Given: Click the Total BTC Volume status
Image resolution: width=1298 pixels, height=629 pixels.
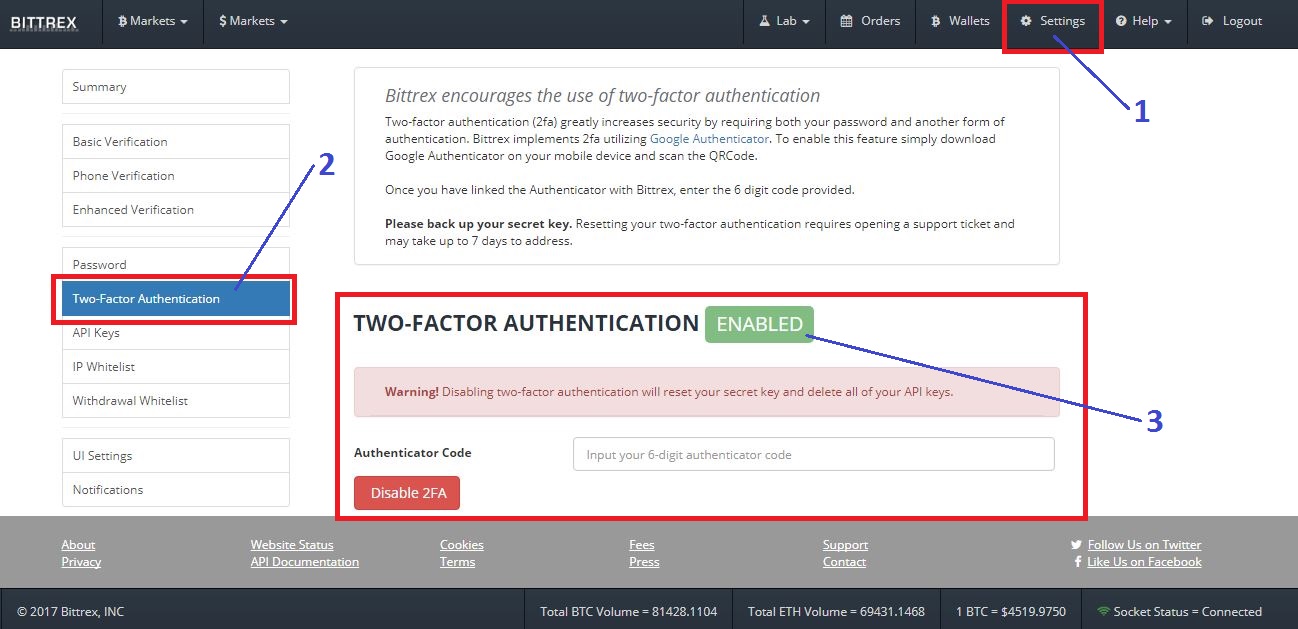Looking at the screenshot, I should pos(629,612).
